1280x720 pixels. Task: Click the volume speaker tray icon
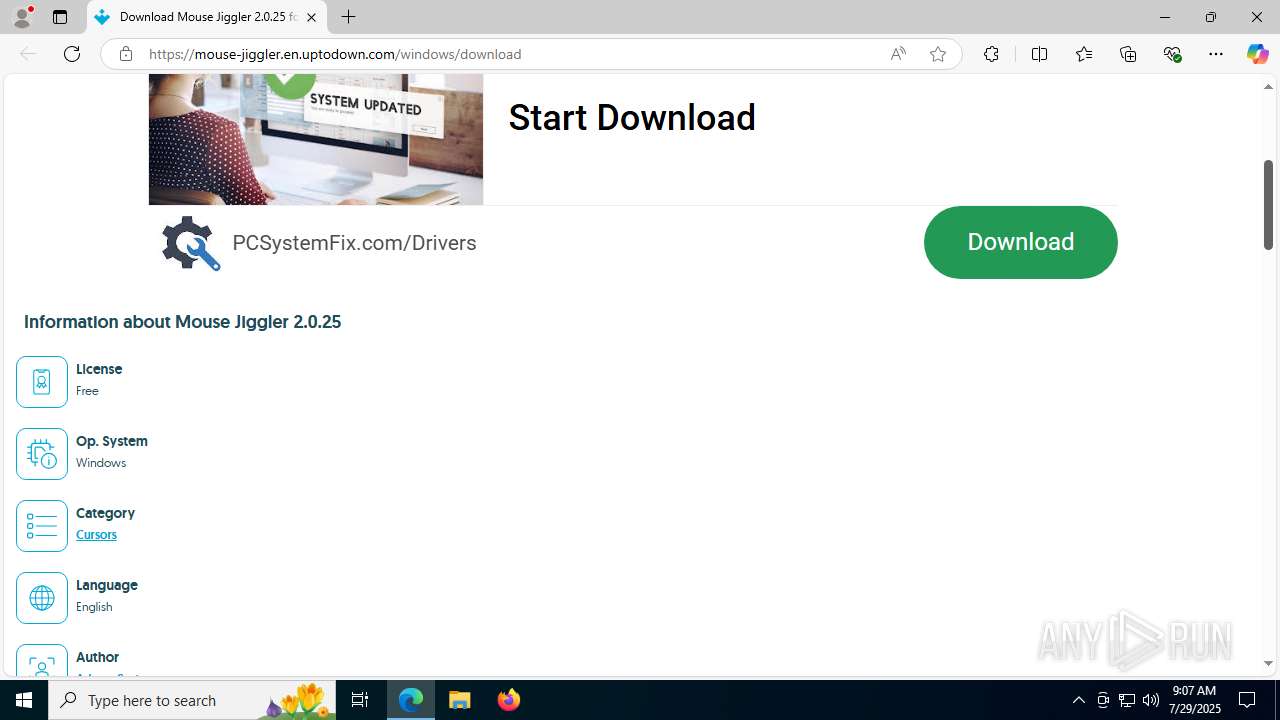click(x=1151, y=700)
